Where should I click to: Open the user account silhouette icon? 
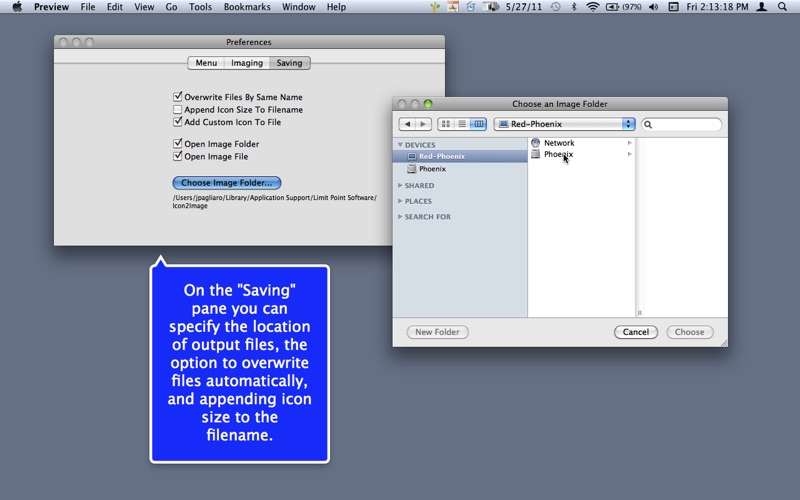[x=761, y=7]
